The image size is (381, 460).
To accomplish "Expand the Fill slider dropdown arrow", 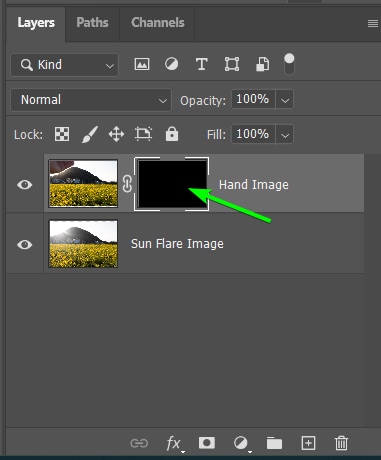I will pos(285,135).
